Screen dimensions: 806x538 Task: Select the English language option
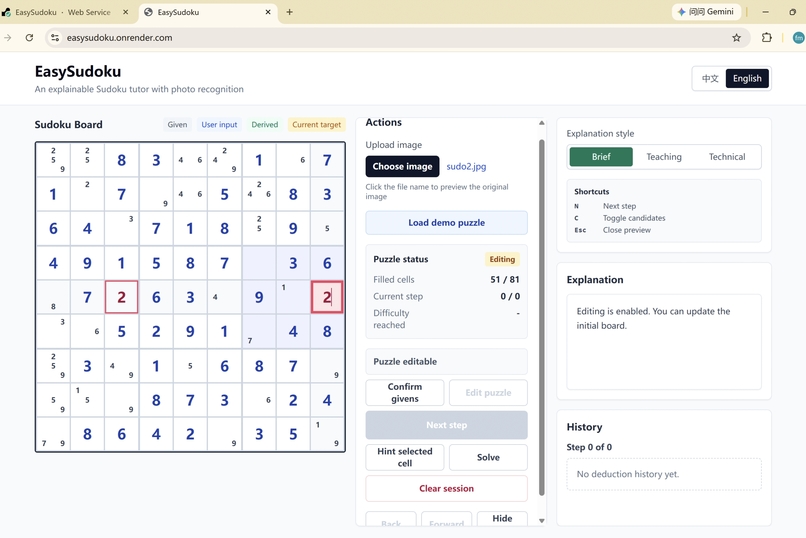pos(747,79)
